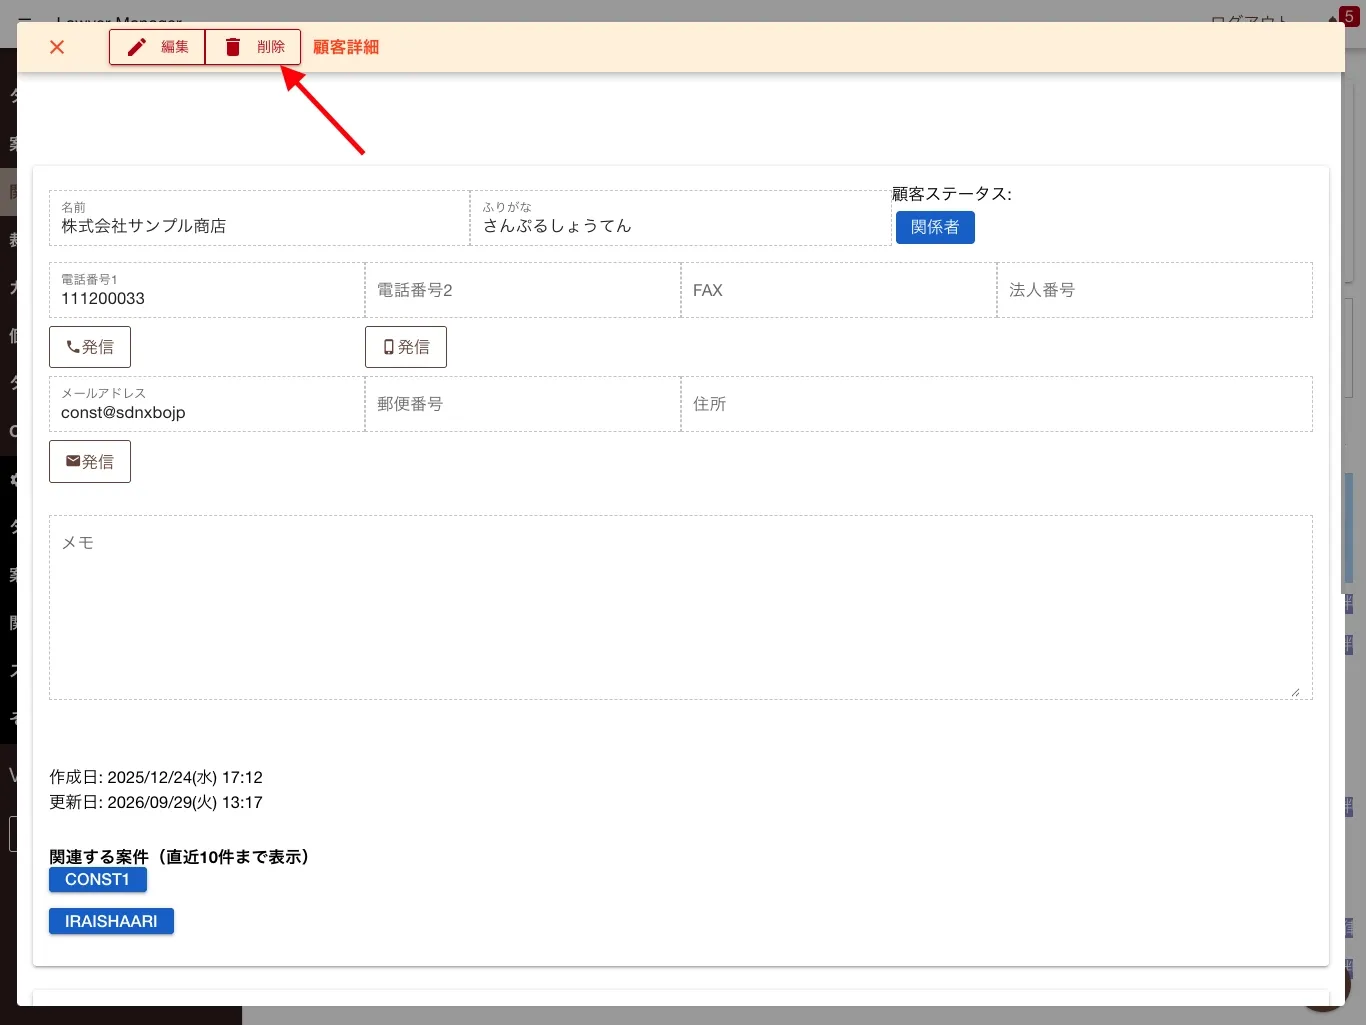
Task: Click the mail 発信 button under メールアドレス
Action: (x=90, y=461)
